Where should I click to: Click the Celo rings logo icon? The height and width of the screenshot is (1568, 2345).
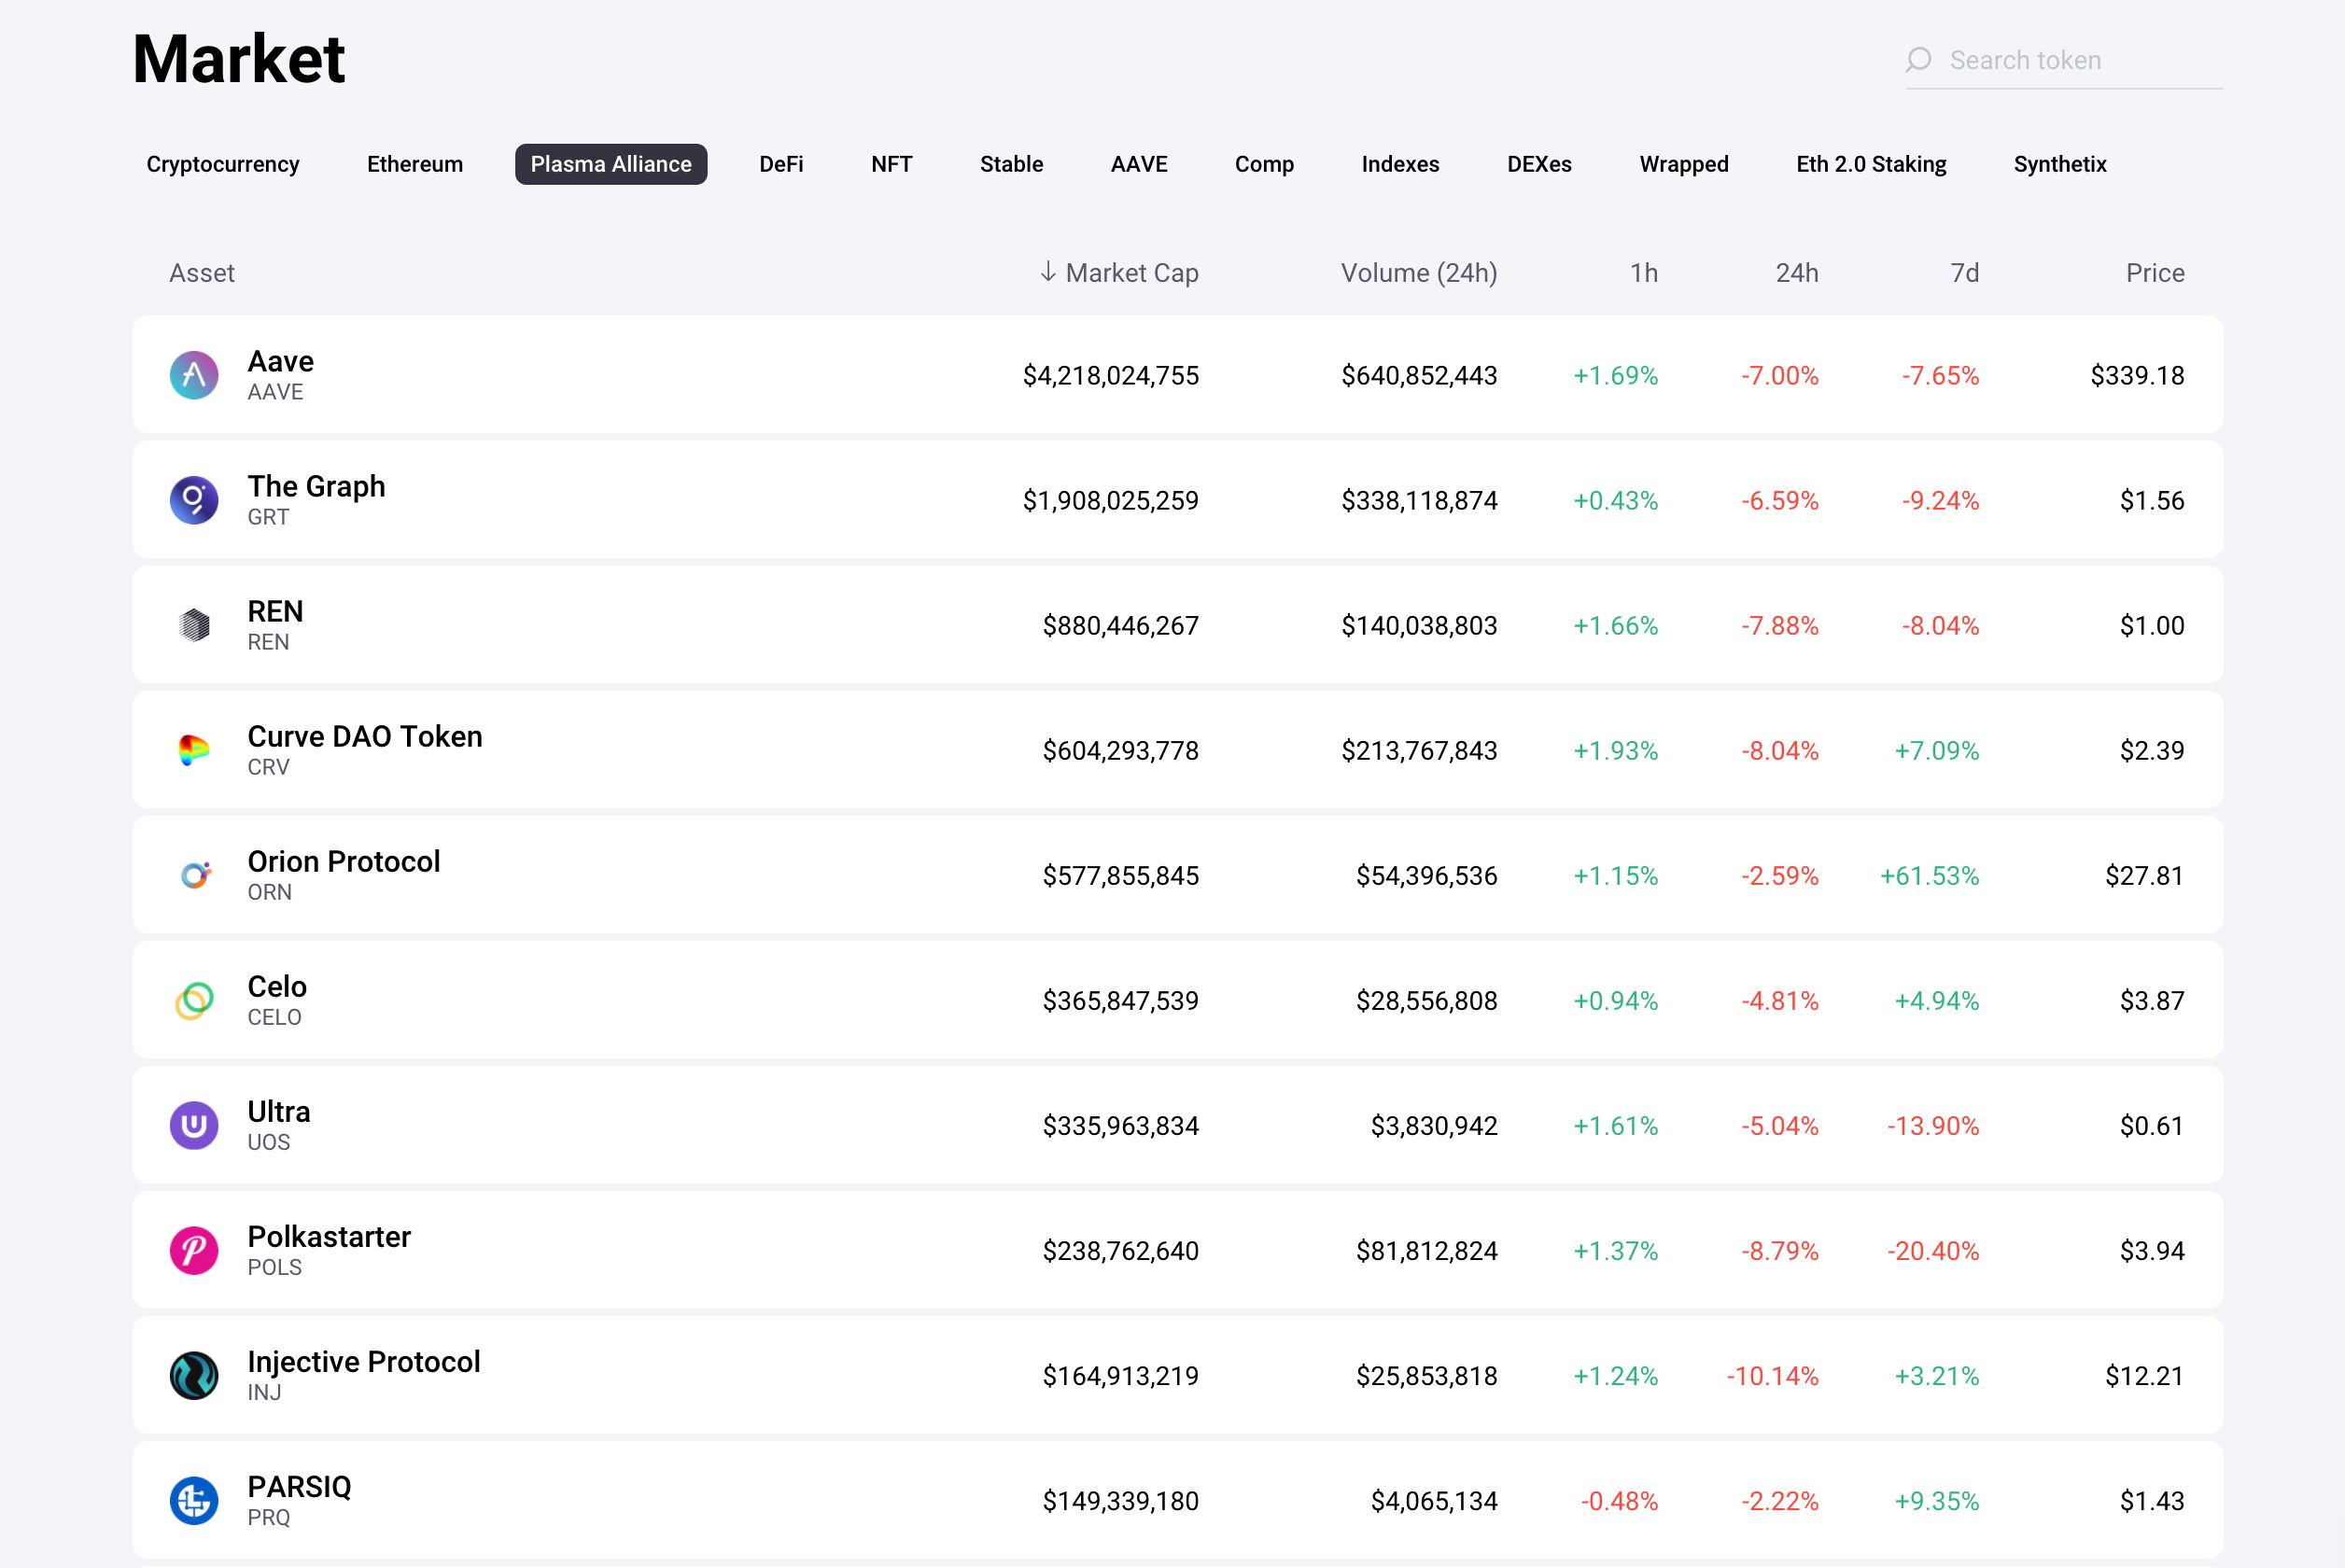pos(194,1000)
